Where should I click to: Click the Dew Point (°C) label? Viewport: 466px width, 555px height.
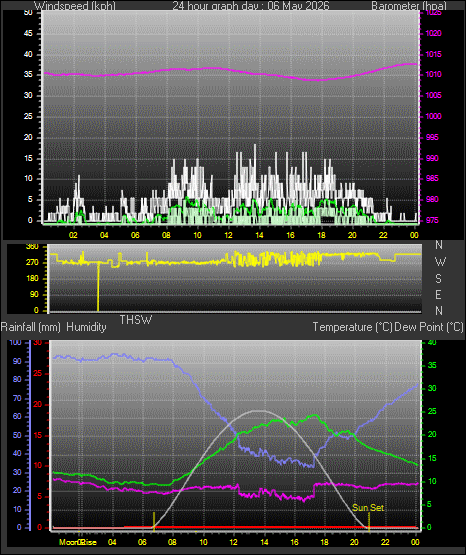point(429,327)
